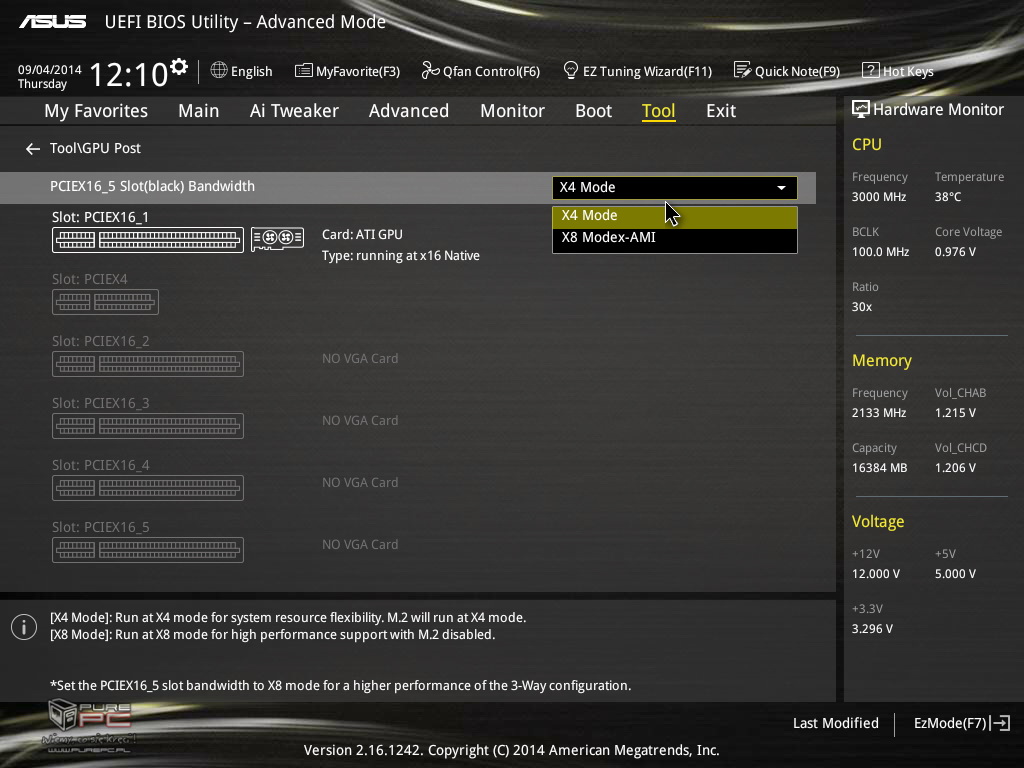1024x768 pixels.
Task: Click Ratio value 30x
Action: point(861,306)
